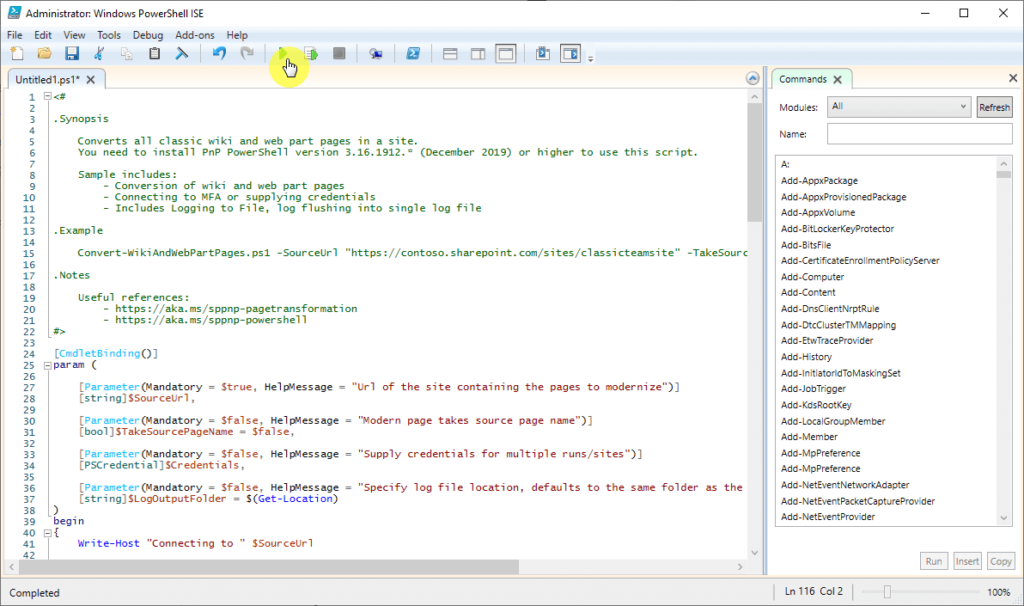Open the View menu
The height and width of the screenshot is (606, 1024).
(x=74, y=35)
